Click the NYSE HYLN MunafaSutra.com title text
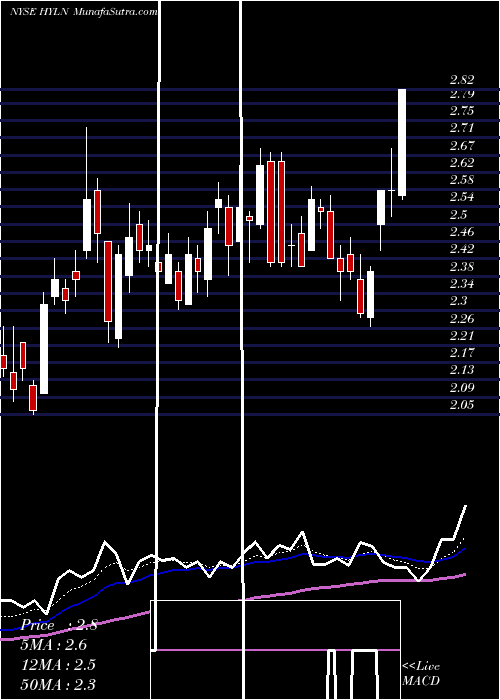Image resolution: width=500 pixels, height=700 pixels. [x=84, y=12]
